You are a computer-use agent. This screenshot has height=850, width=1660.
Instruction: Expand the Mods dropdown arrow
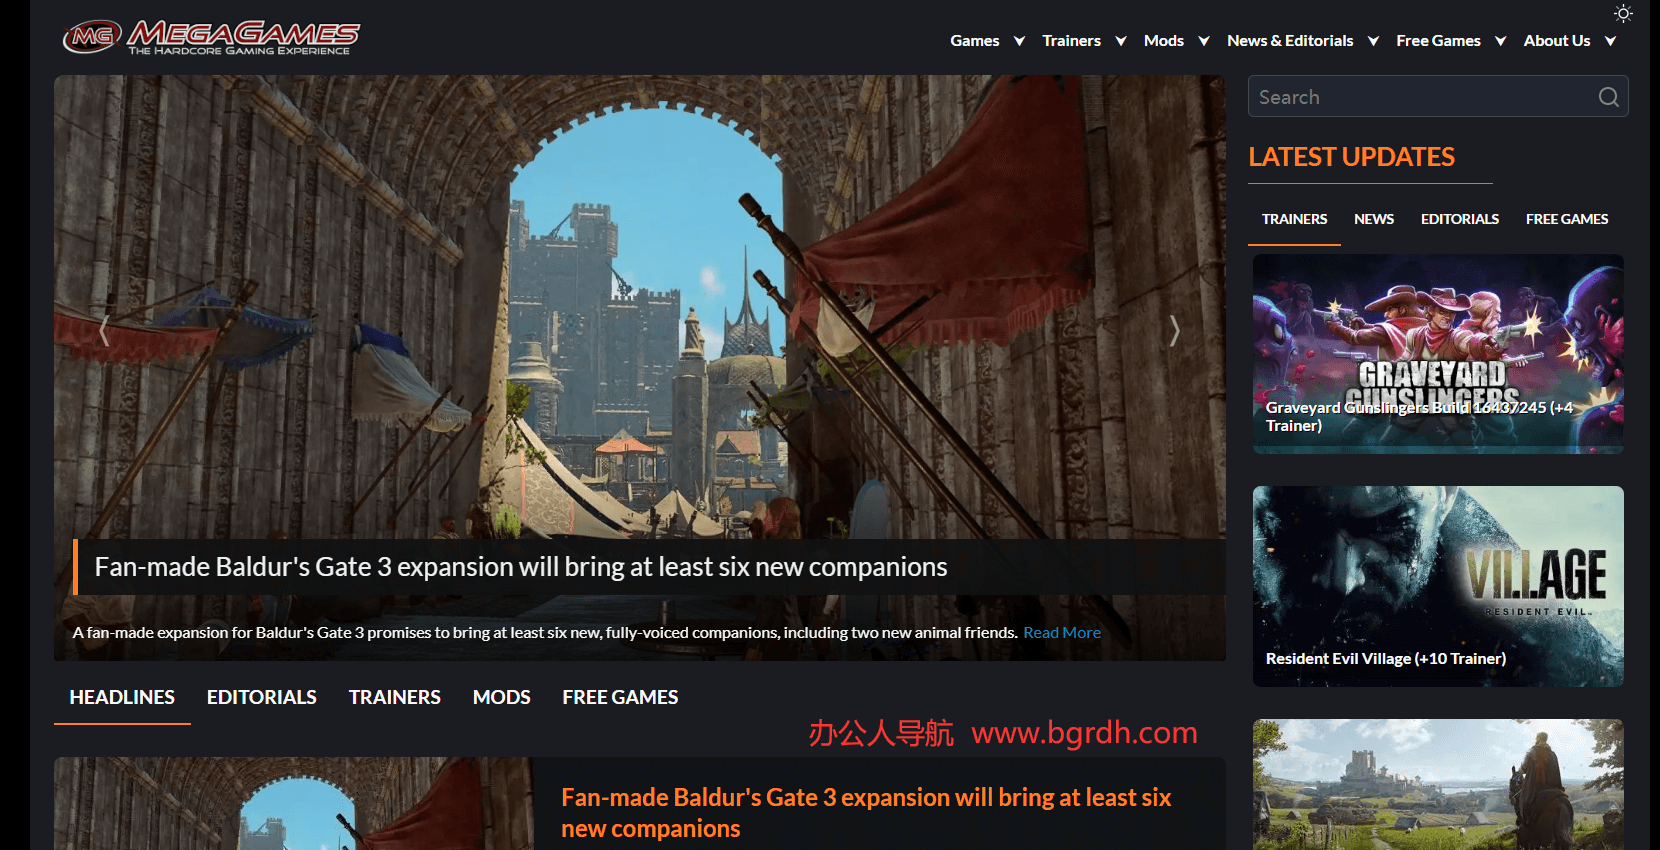[1204, 41]
